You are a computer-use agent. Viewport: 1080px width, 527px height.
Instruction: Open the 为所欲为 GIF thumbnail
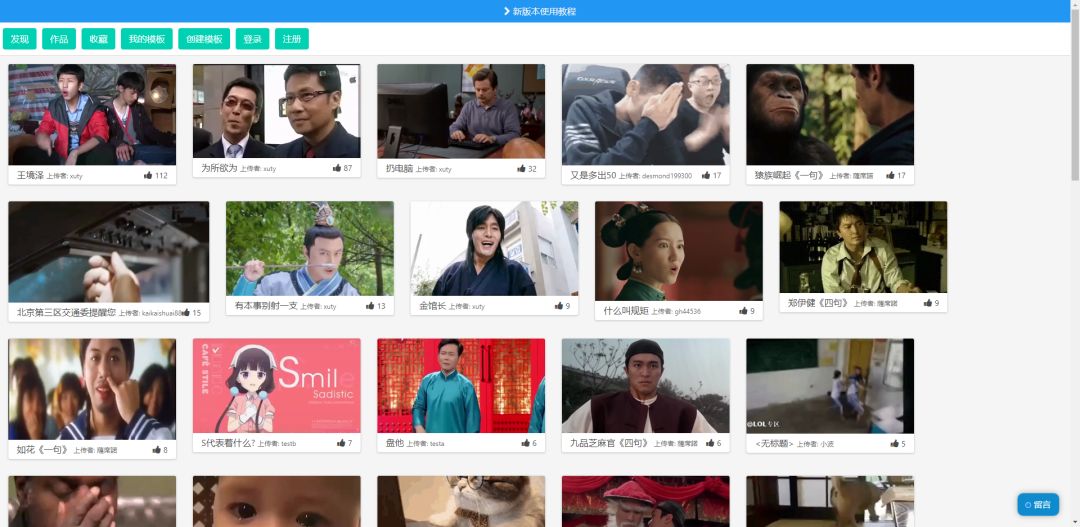pos(277,111)
